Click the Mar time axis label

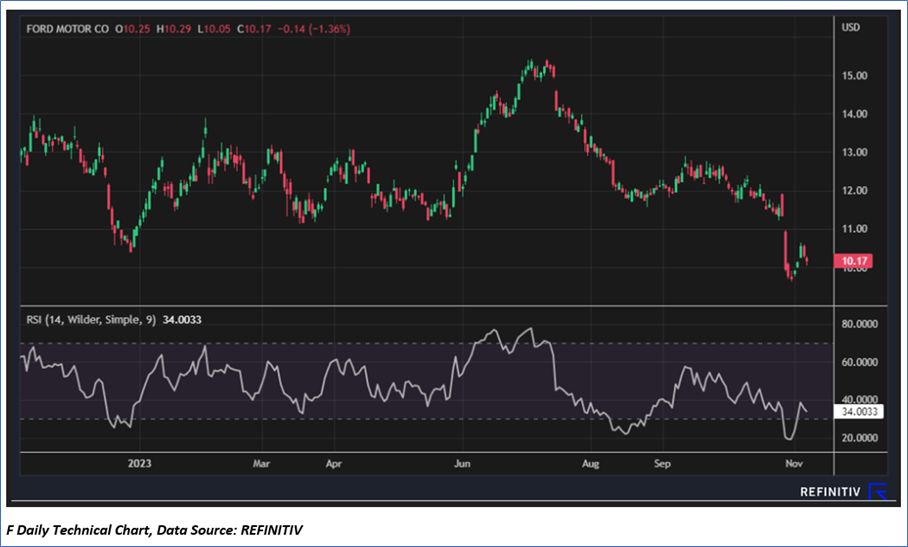point(262,464)
